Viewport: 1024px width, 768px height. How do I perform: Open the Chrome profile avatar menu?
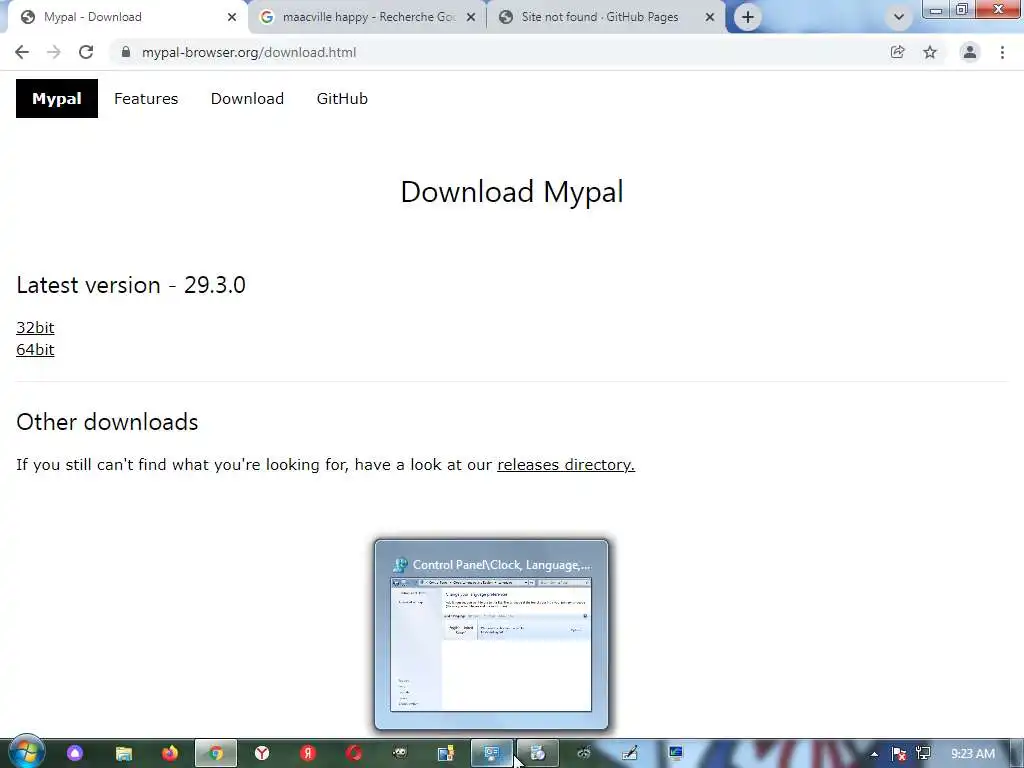click(x=970, y=52)
